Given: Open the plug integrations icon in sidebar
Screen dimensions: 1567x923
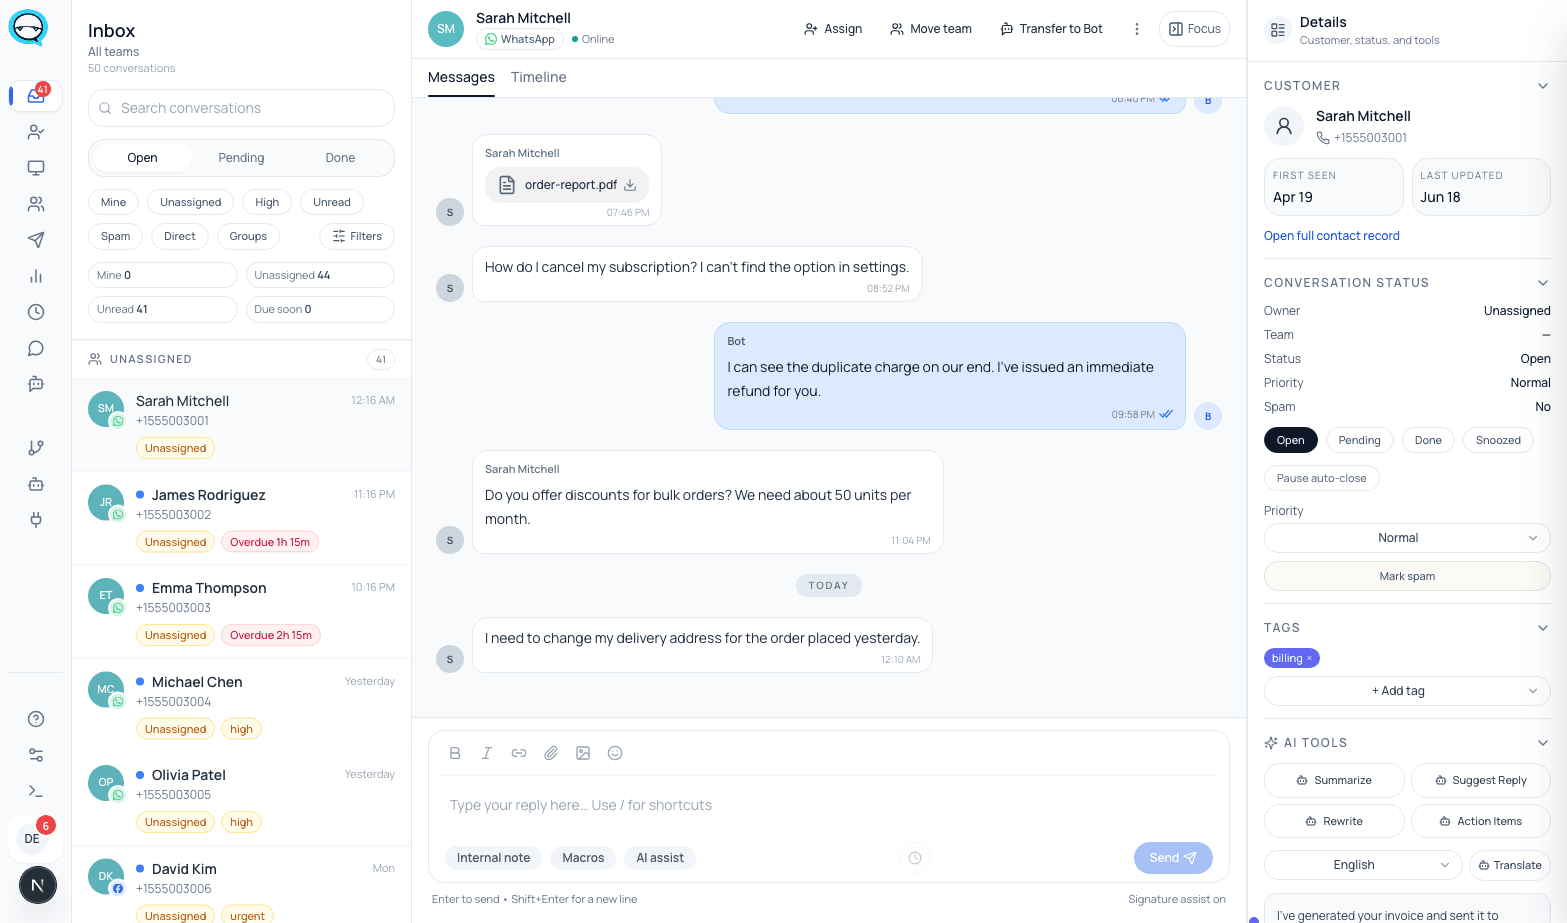Looking at the screenshot, I should point(36,520).
